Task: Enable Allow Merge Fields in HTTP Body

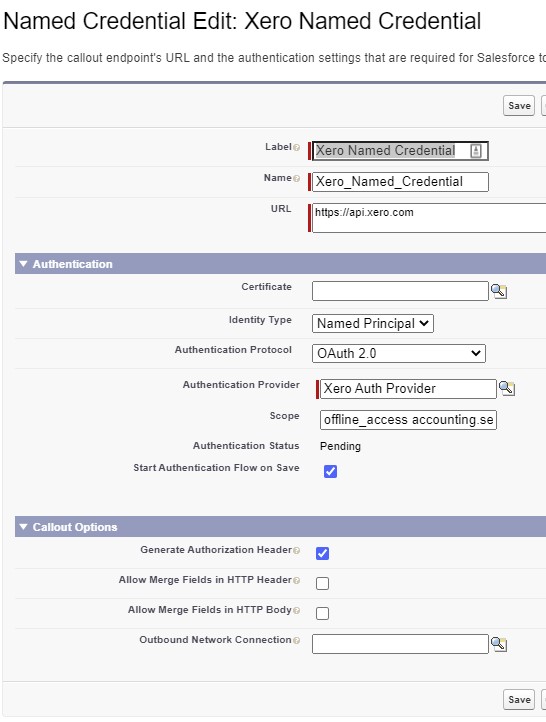Action: (322, 613)
